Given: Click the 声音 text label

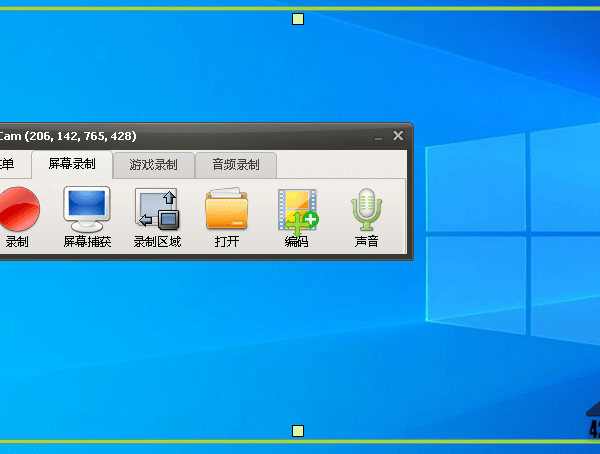Looking at the screenshot, I should (367, 242).
